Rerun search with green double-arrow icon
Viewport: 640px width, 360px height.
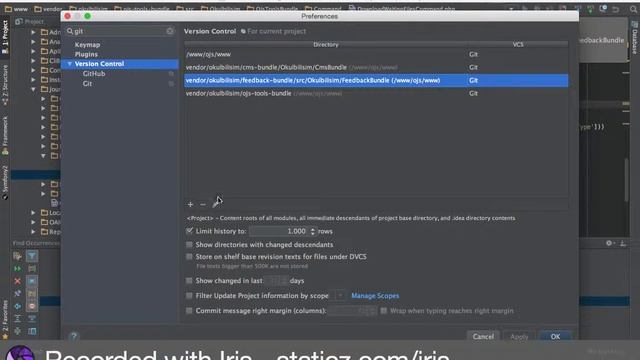(x=18, y=269)
